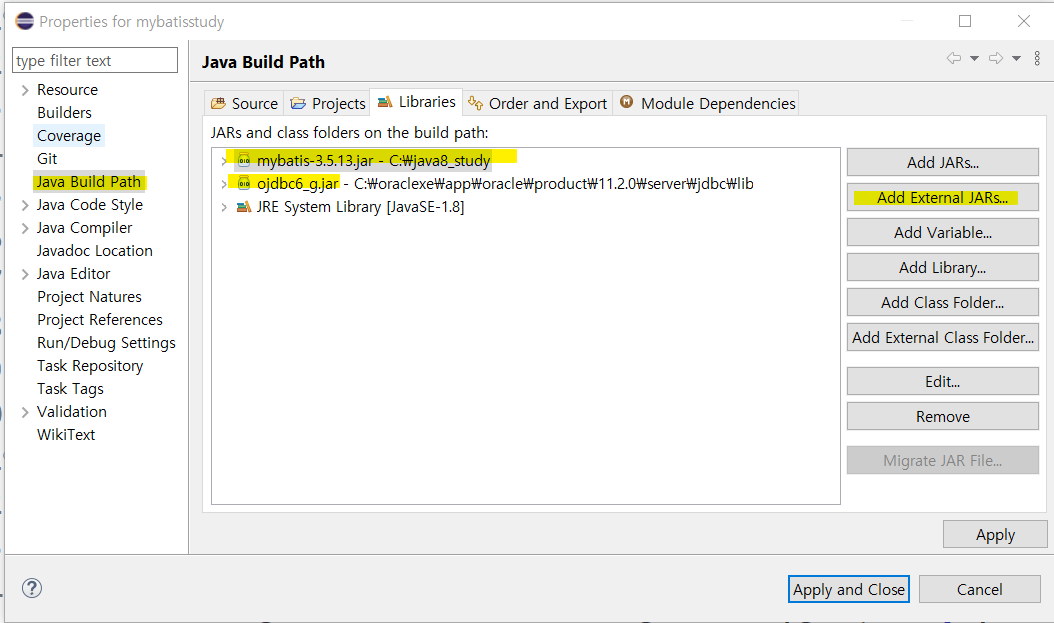Click the Add Library... button
The image size is (1054, 623).
tap(942, 267)
